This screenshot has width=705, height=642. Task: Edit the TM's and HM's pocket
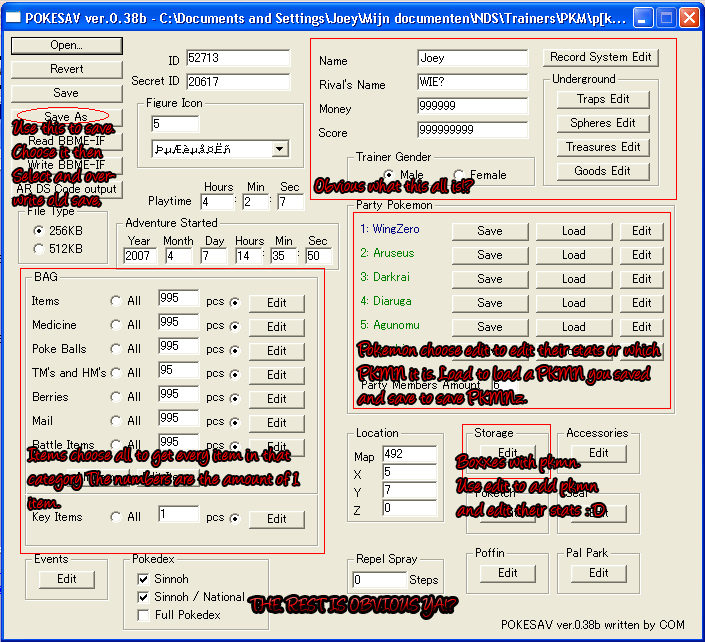277,375
